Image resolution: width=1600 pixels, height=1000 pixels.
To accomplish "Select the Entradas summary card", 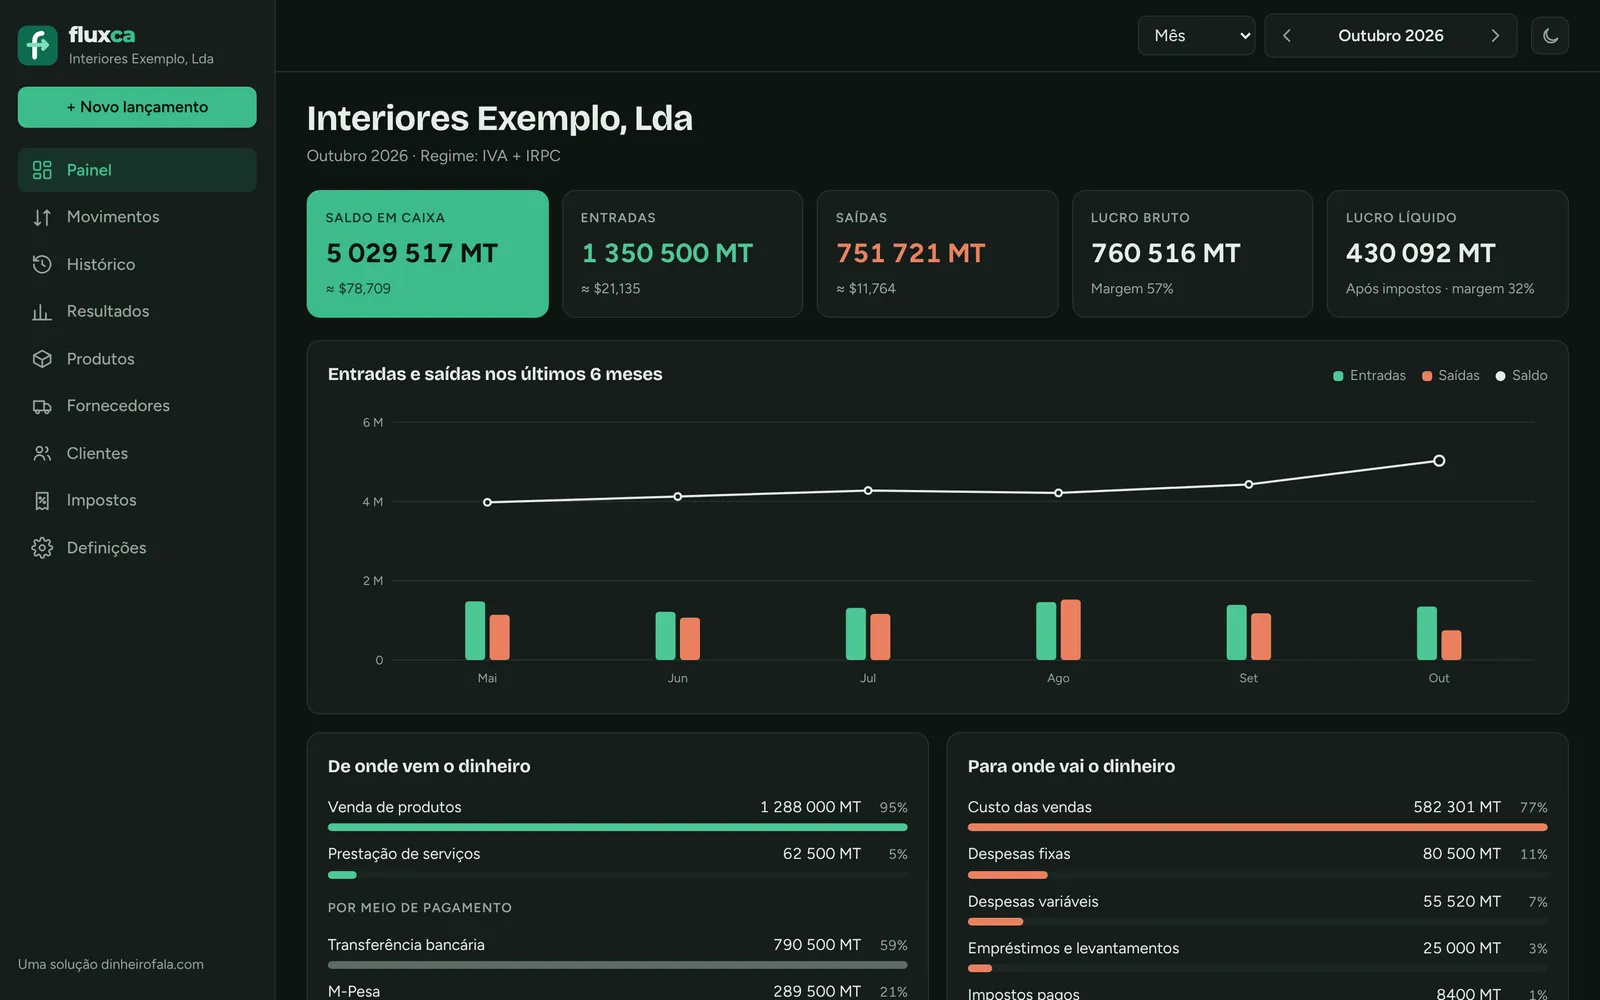I will [683, 254].
